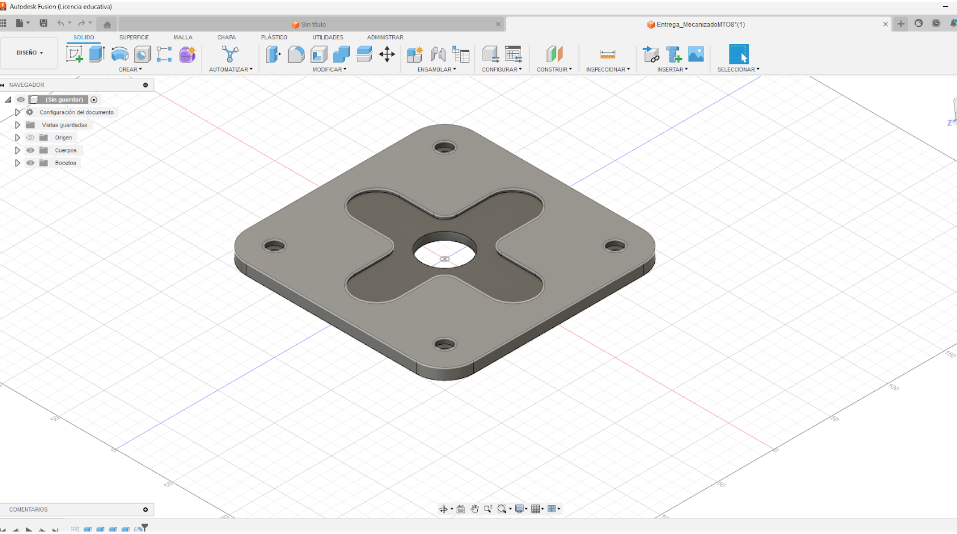Screen dimensions: 957x534
Task: Click the Move/Copy arrows icon
Action: pos(387,54)
